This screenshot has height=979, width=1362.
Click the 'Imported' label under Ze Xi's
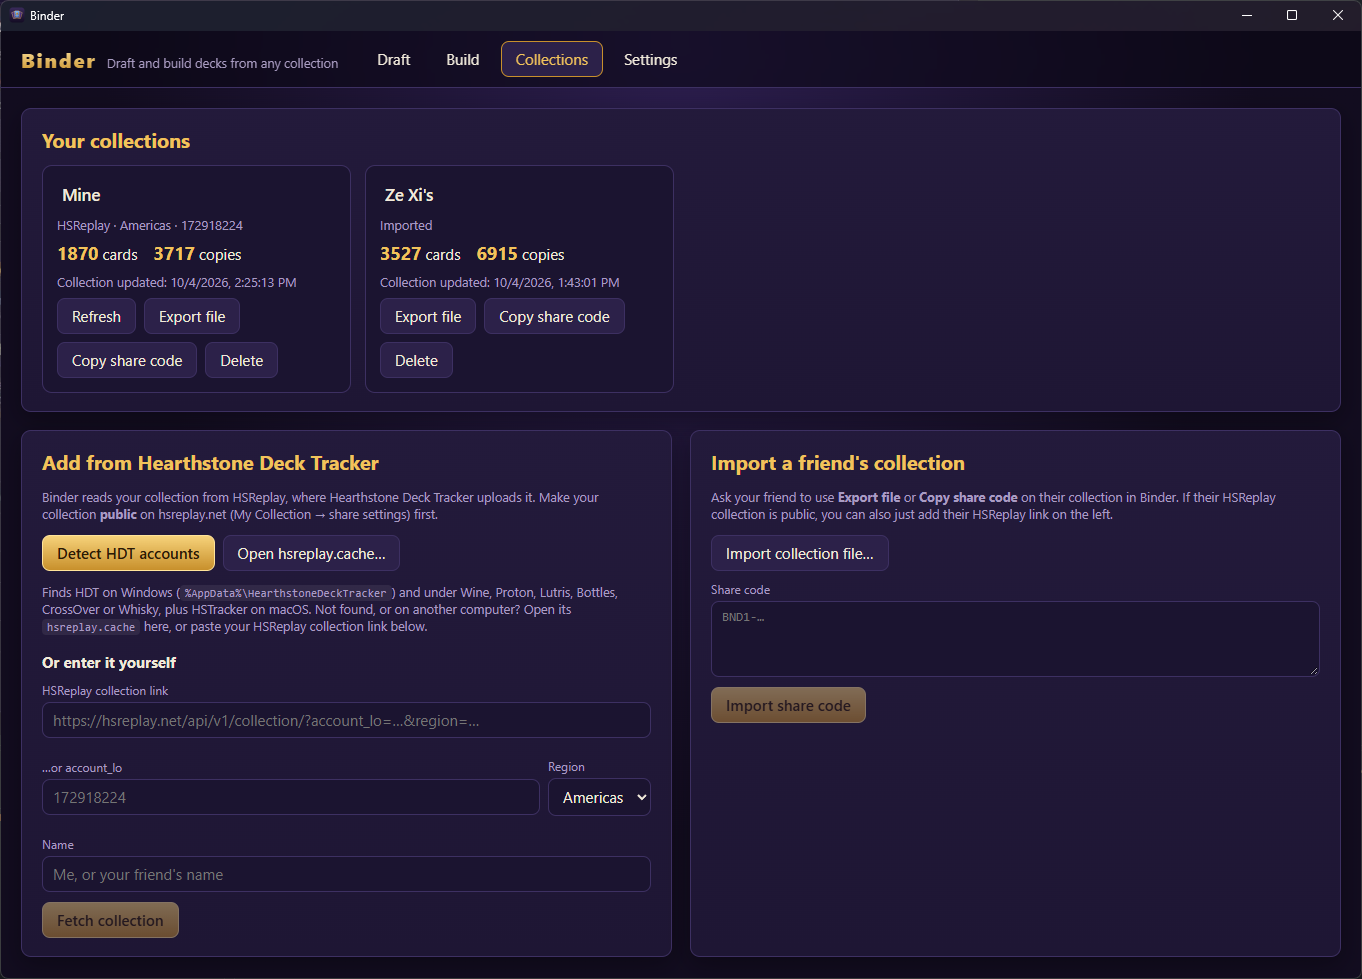(406, 226)
